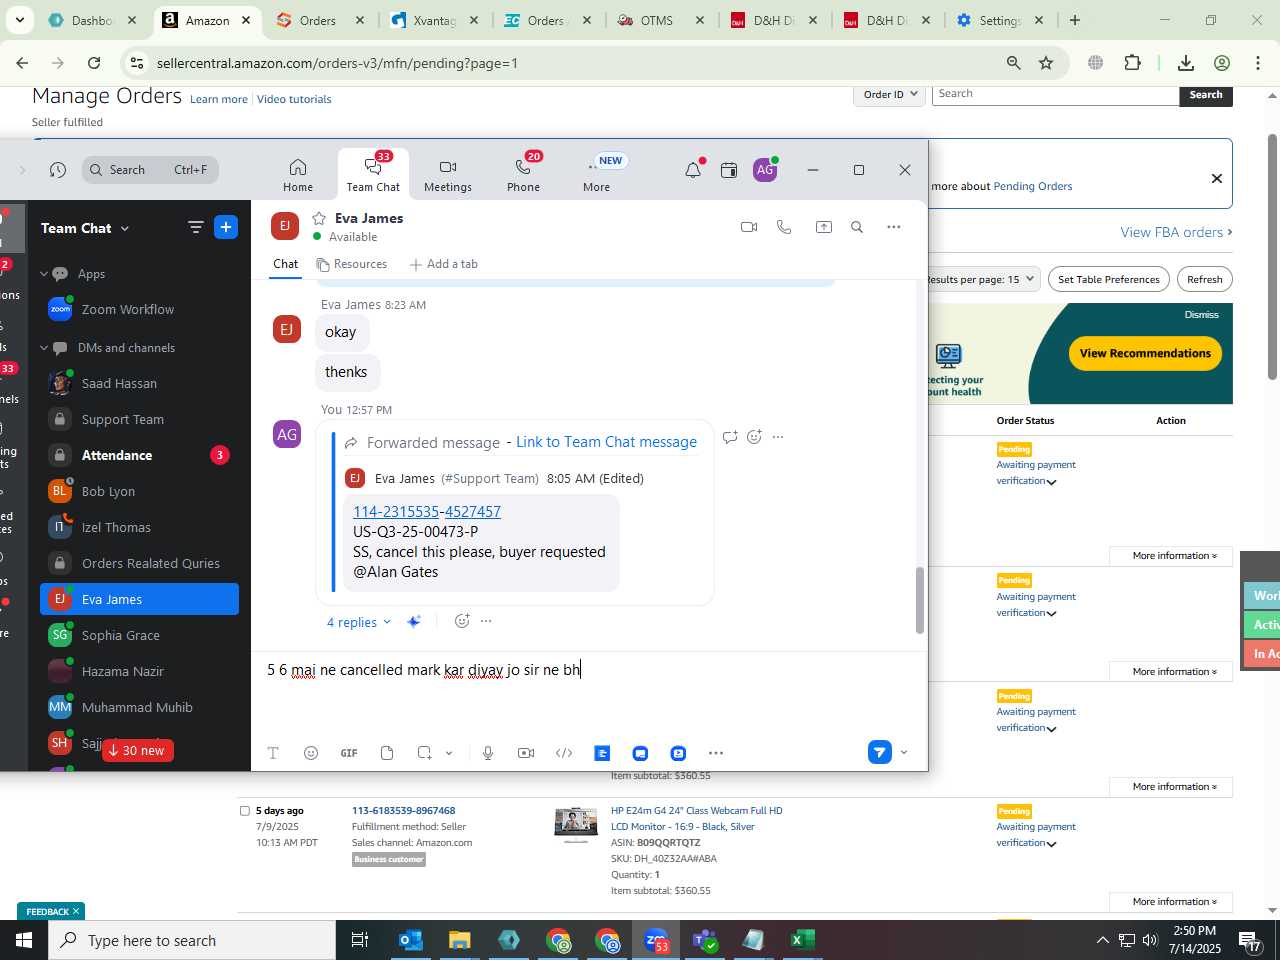Open Order ID search dropdown in Amazon
This screenshot has height=960, width=1280.
coord(889,94)
